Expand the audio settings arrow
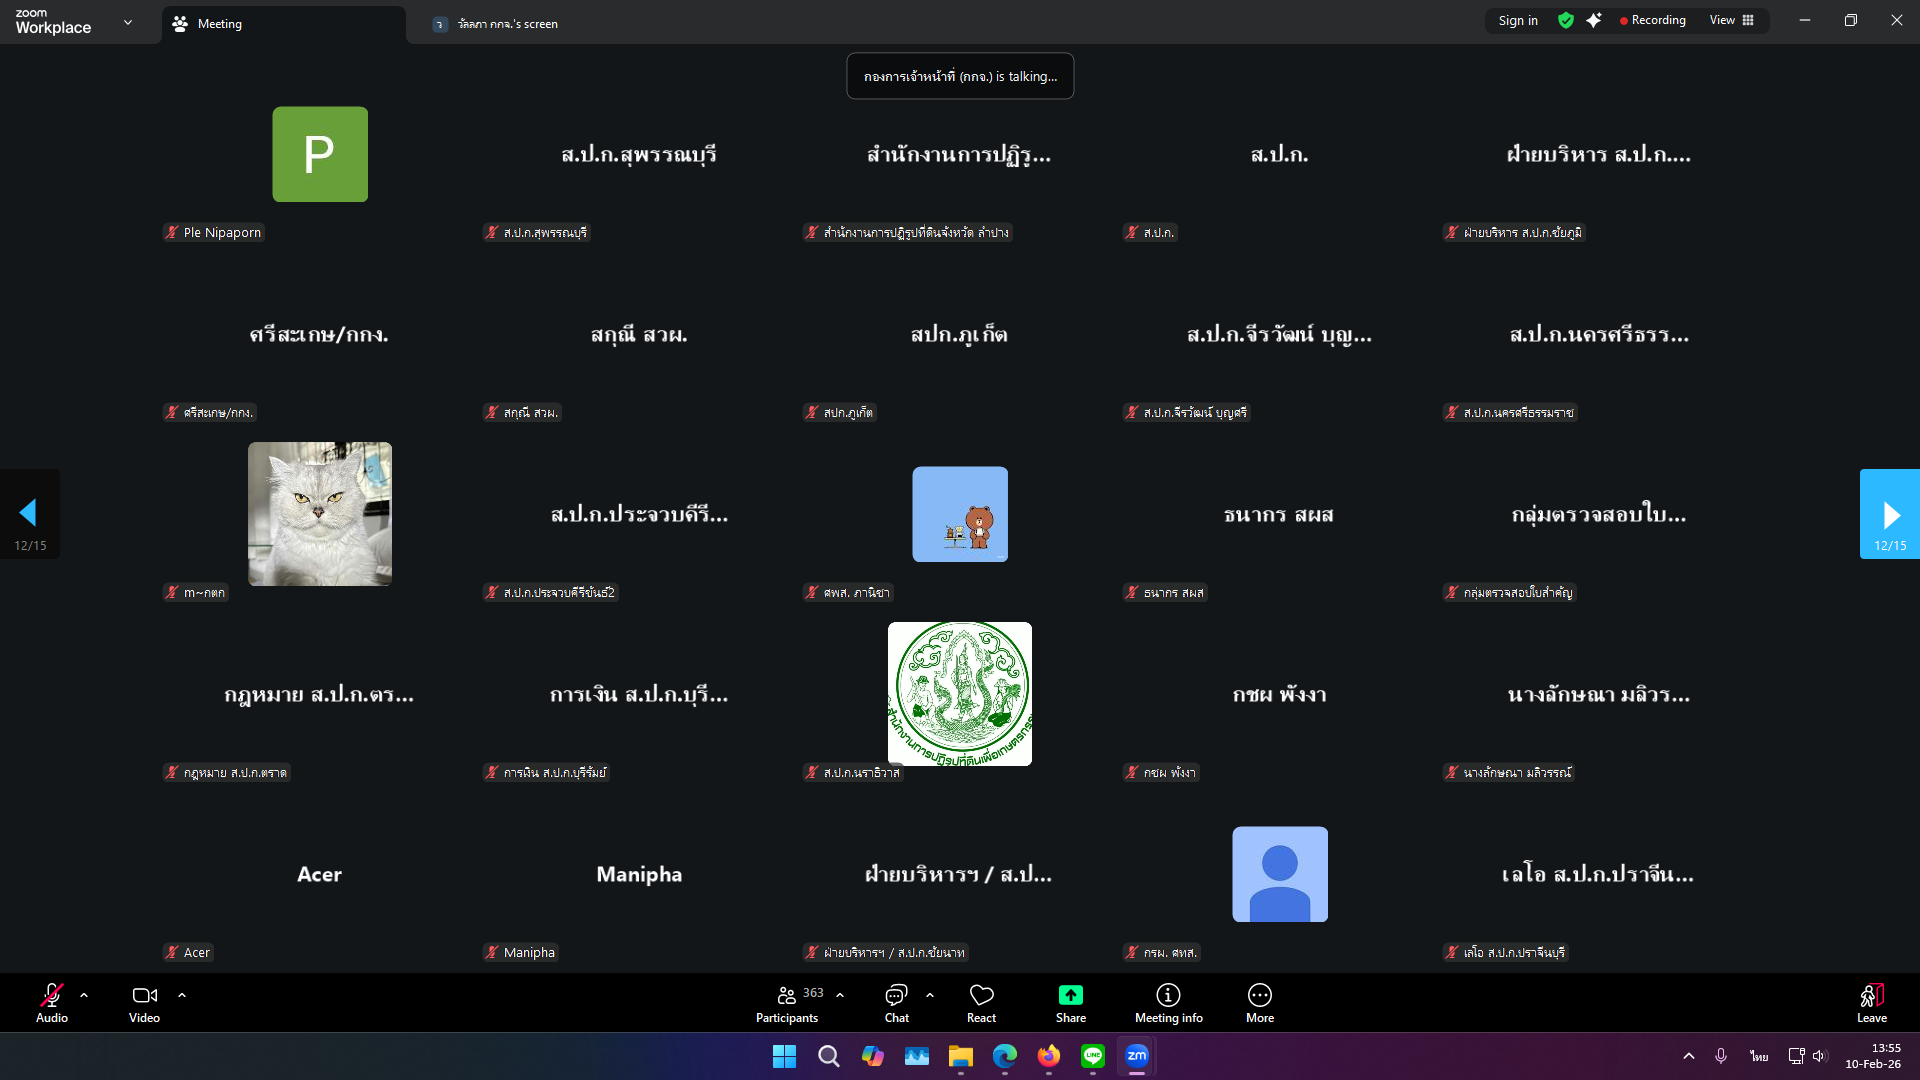Image resolution: width=1920 pixels, height=1080 pixels. (84, 995)
